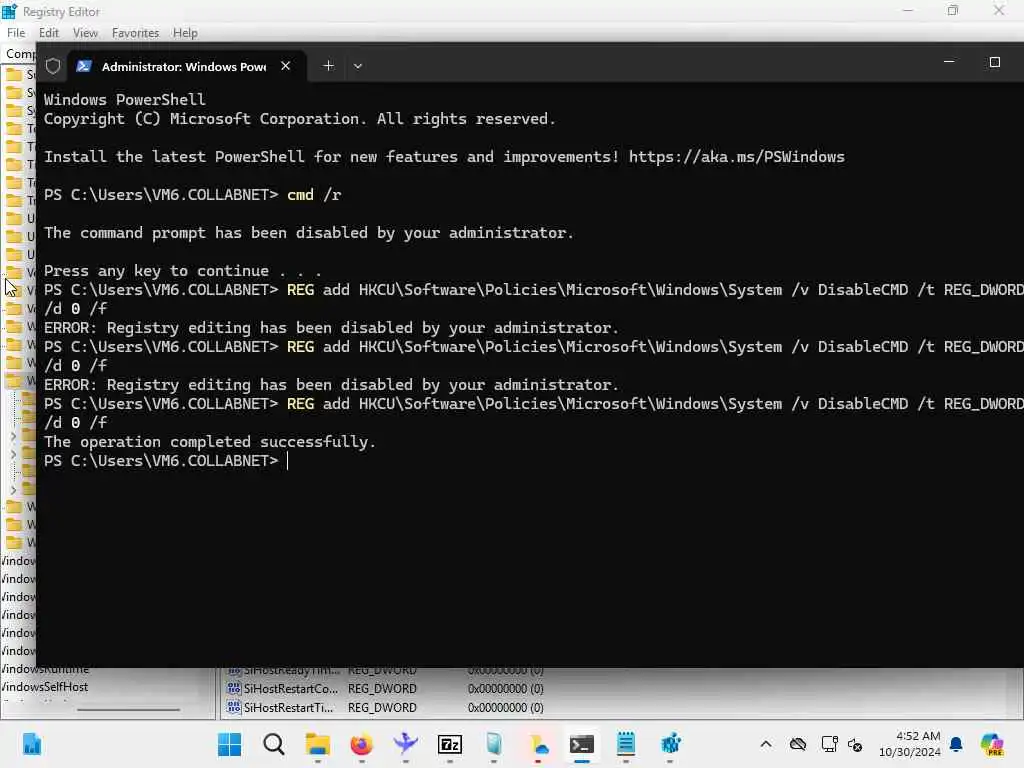Open the yellow and blue app on taskbar

pyautogui.click(x=538, y=744)
